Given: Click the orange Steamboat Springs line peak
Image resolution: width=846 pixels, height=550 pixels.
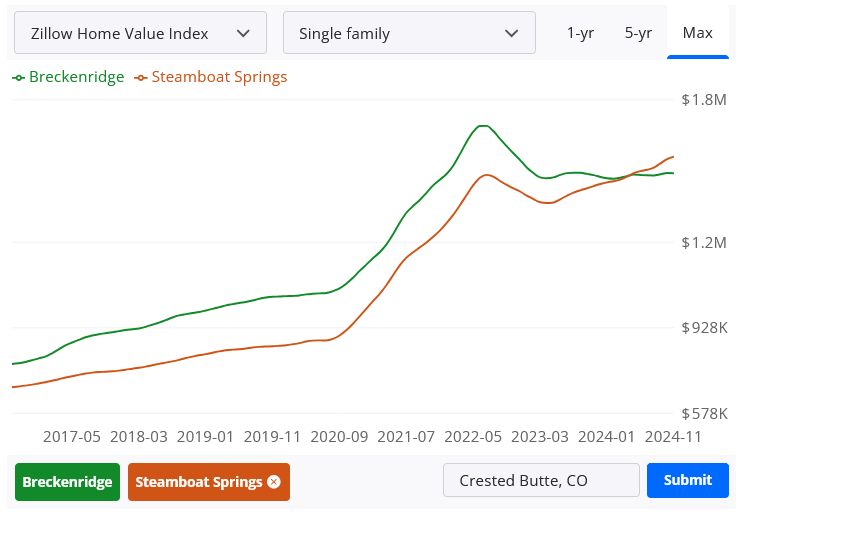Looking at the screenshot, I should tap(486, 175).
